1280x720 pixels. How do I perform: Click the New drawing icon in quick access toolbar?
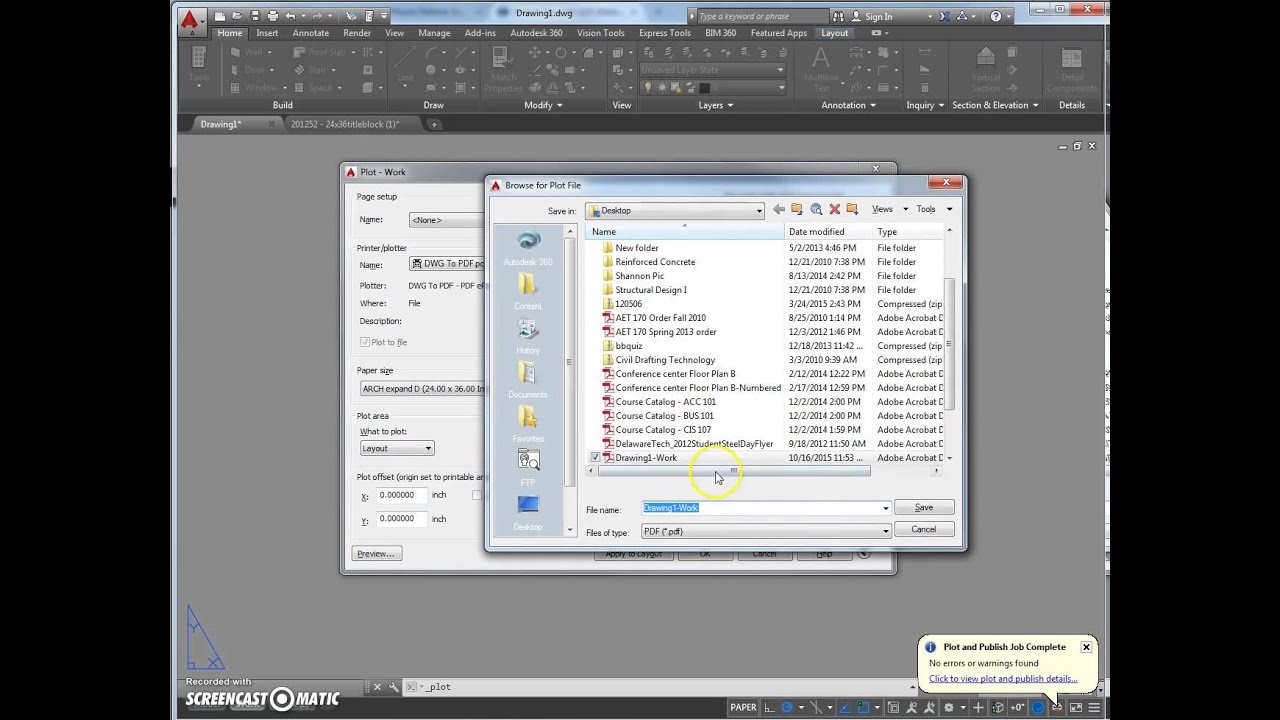pos(219,16)
